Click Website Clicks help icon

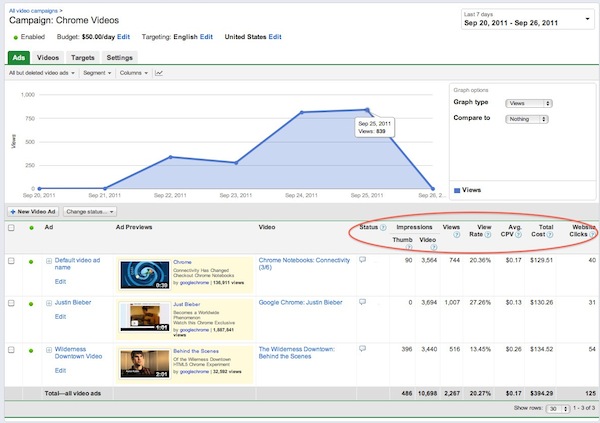point(592,235)
